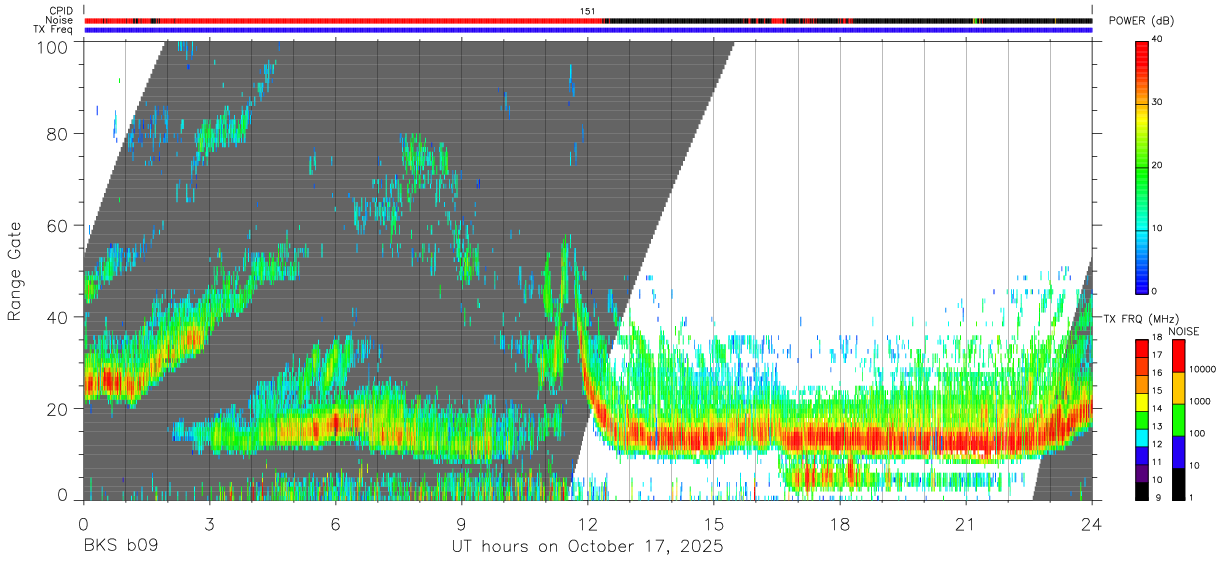Click the 9 label on UT hours axis
This screenshot has height=567, width=1228.
coord(461,524)
